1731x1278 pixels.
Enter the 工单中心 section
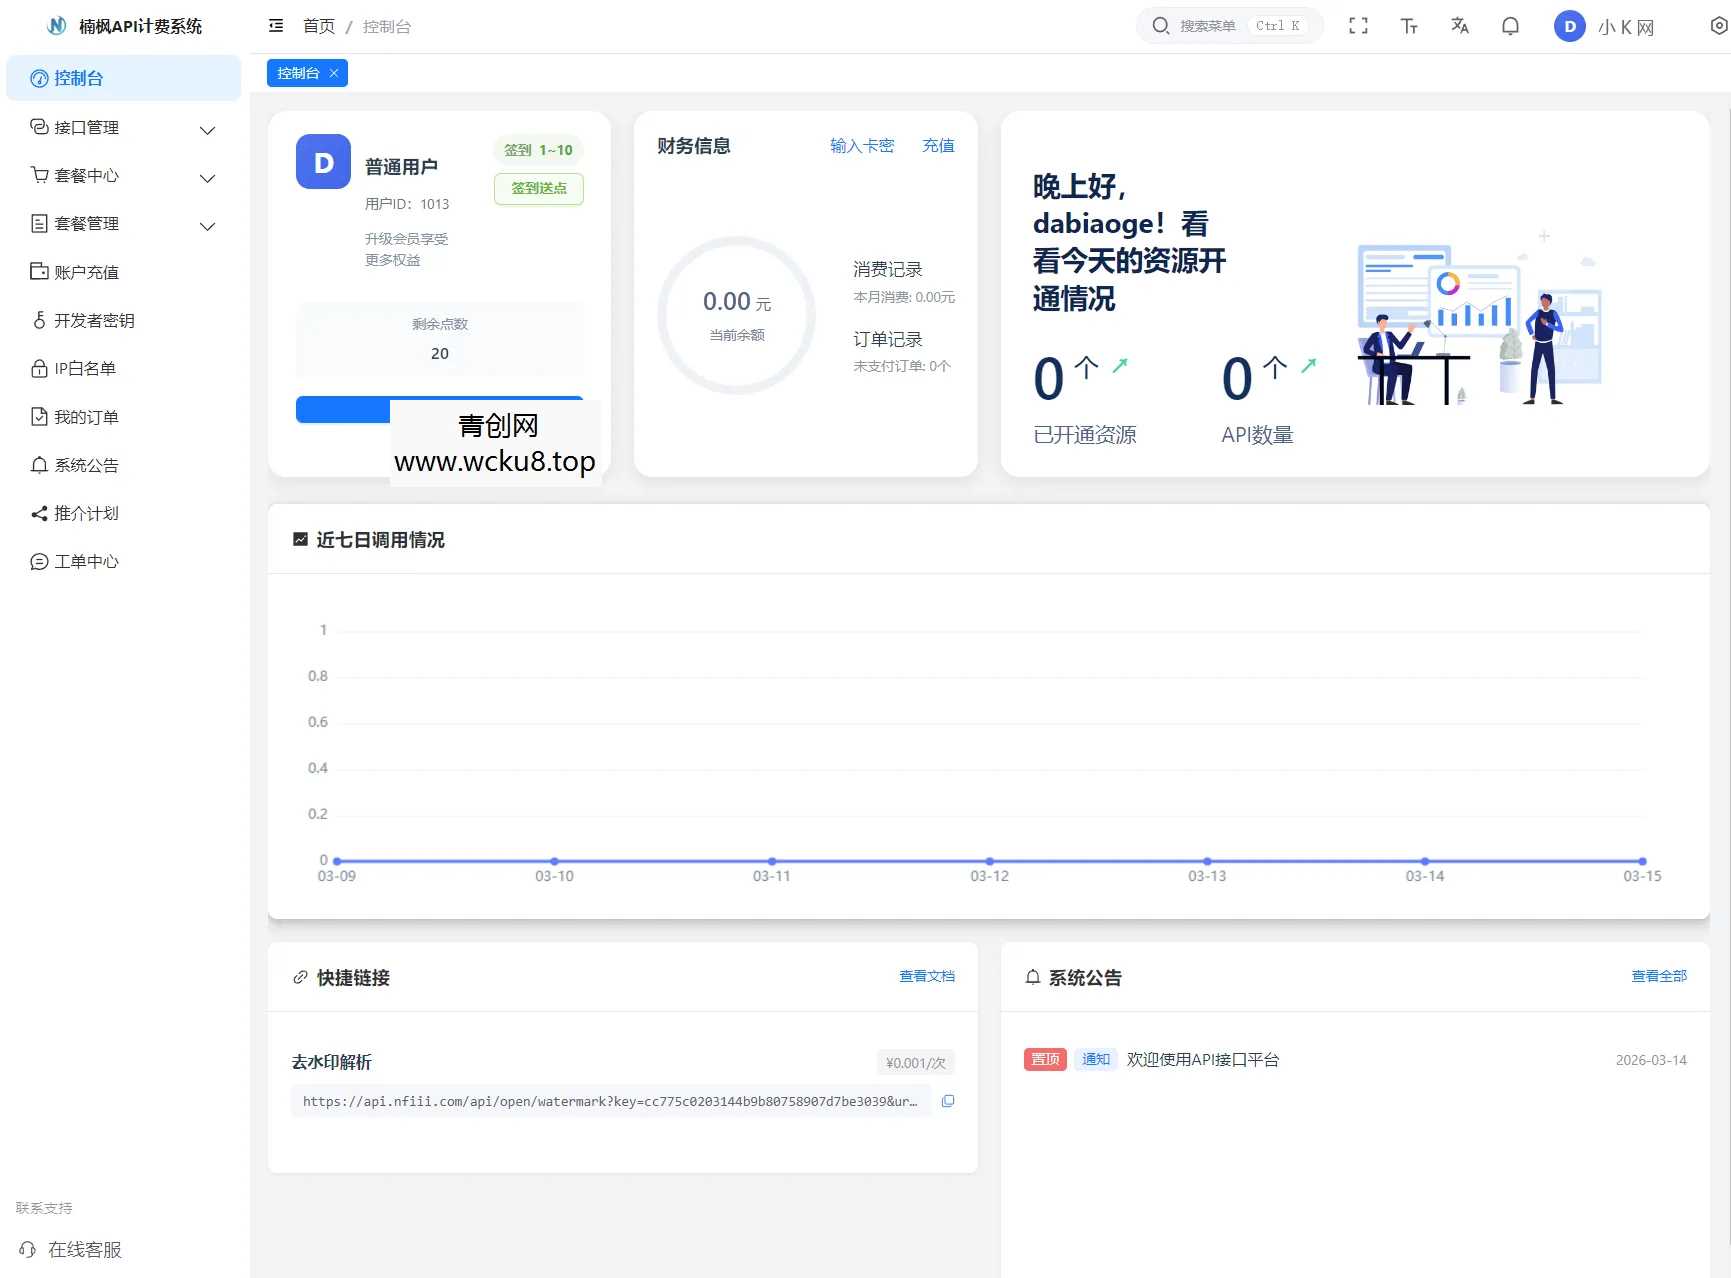[x=85, y=561]
